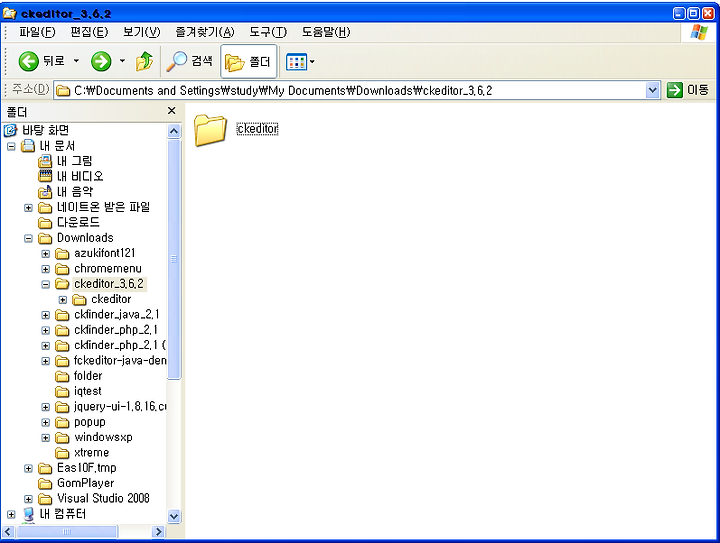Expand the azukifont121 folder
Viewport: 720px width, 543px height.
45,254
